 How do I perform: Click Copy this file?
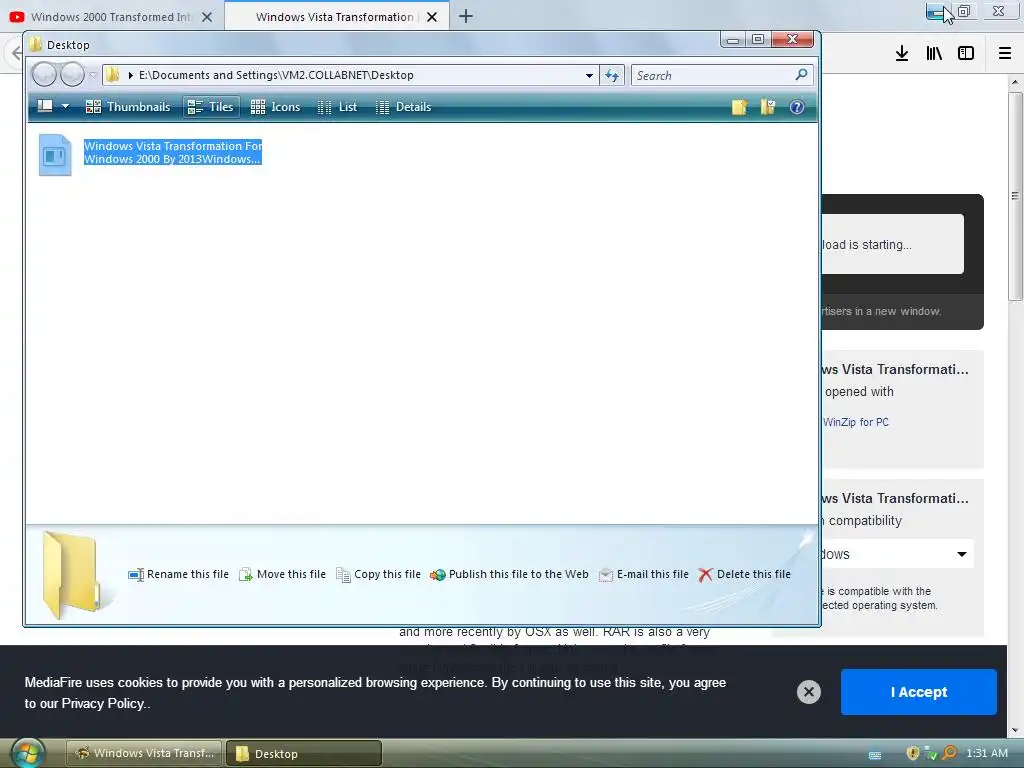click(x=378, y=574)
